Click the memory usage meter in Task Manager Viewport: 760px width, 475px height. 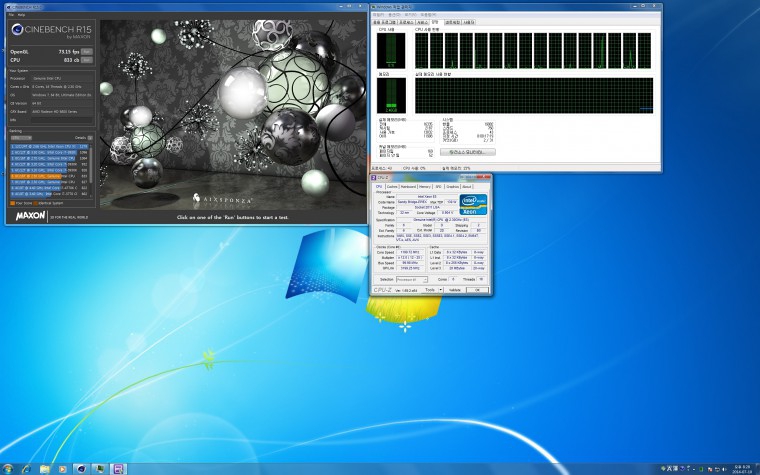391,95
